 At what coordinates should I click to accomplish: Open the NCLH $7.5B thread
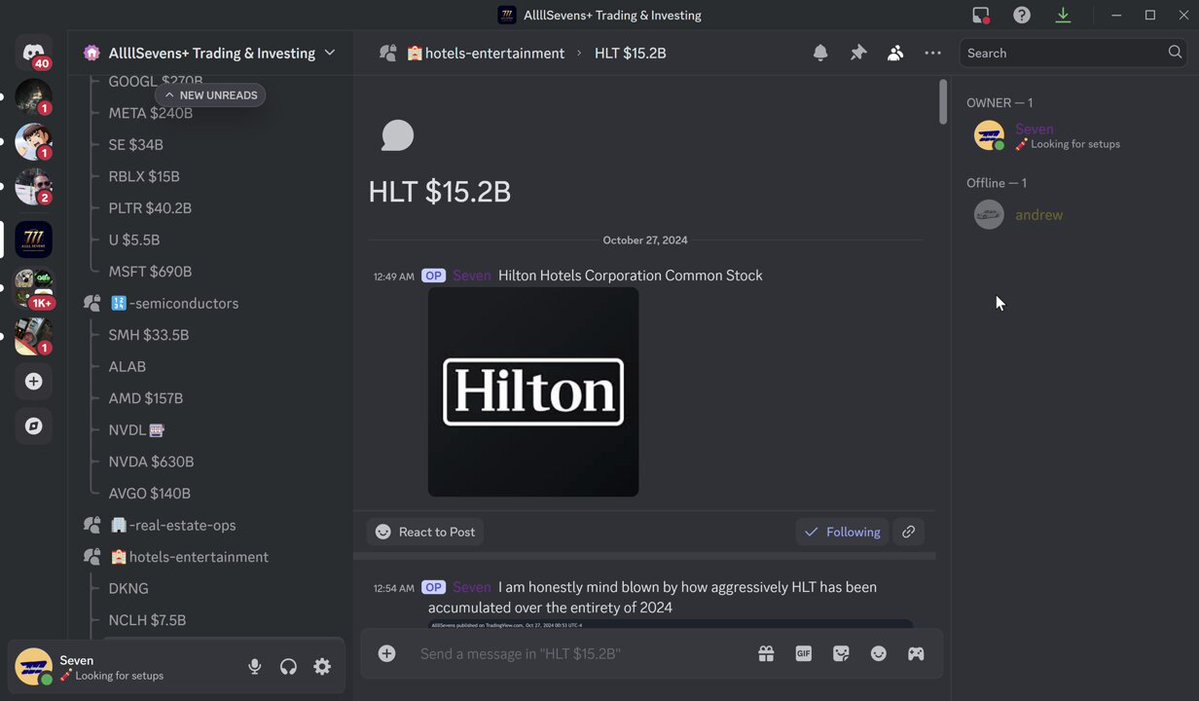(x=147, y=620)
